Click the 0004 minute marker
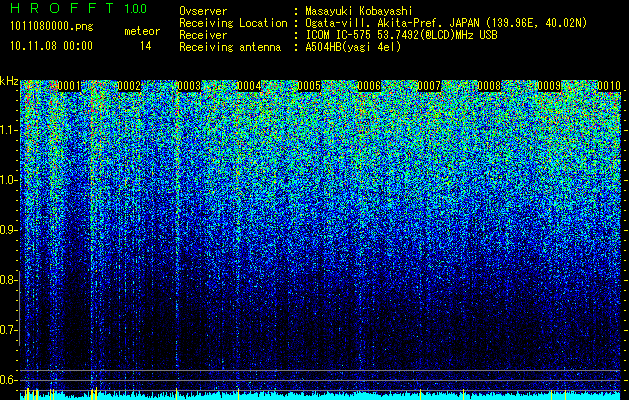 coord(249,86)
